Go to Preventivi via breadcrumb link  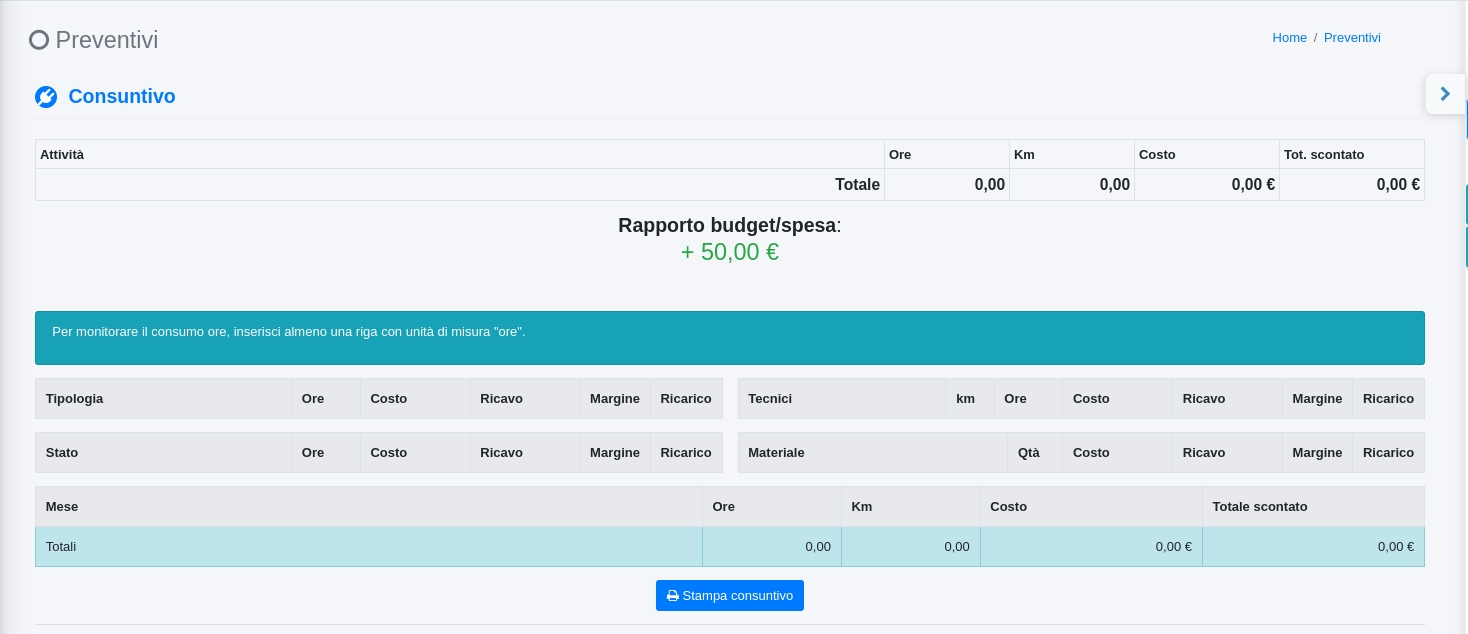(x=1352, y=38)
